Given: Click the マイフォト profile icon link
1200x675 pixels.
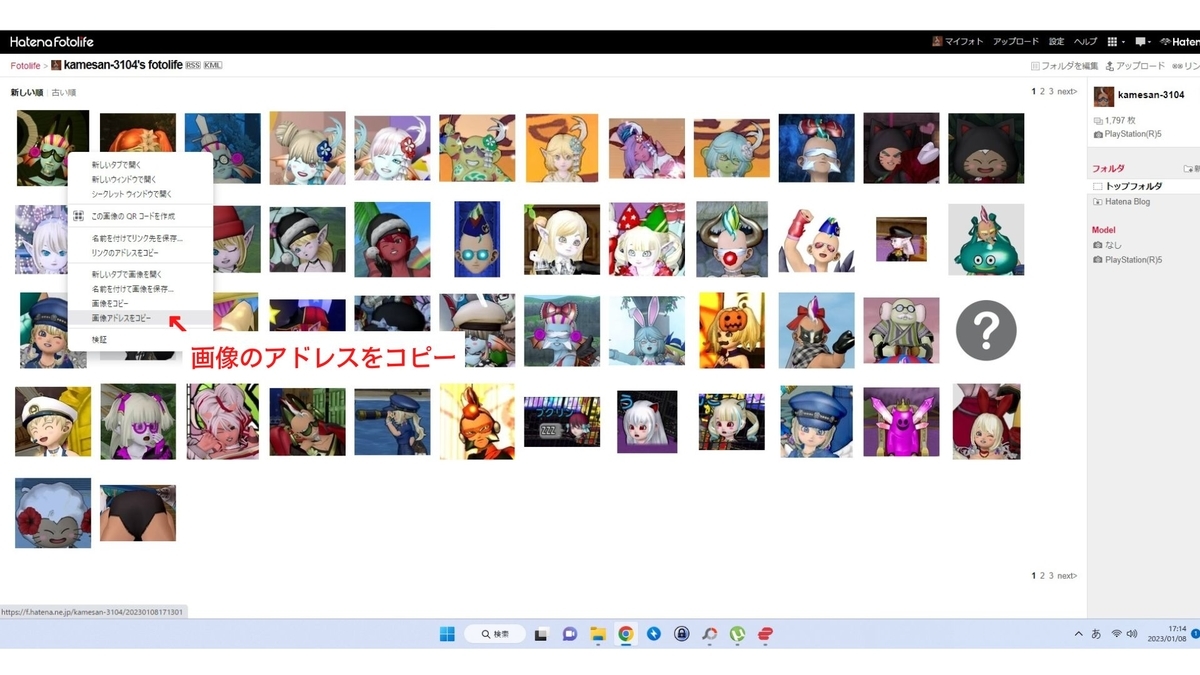Looking at the screenshot, I should tap(958, 42).
